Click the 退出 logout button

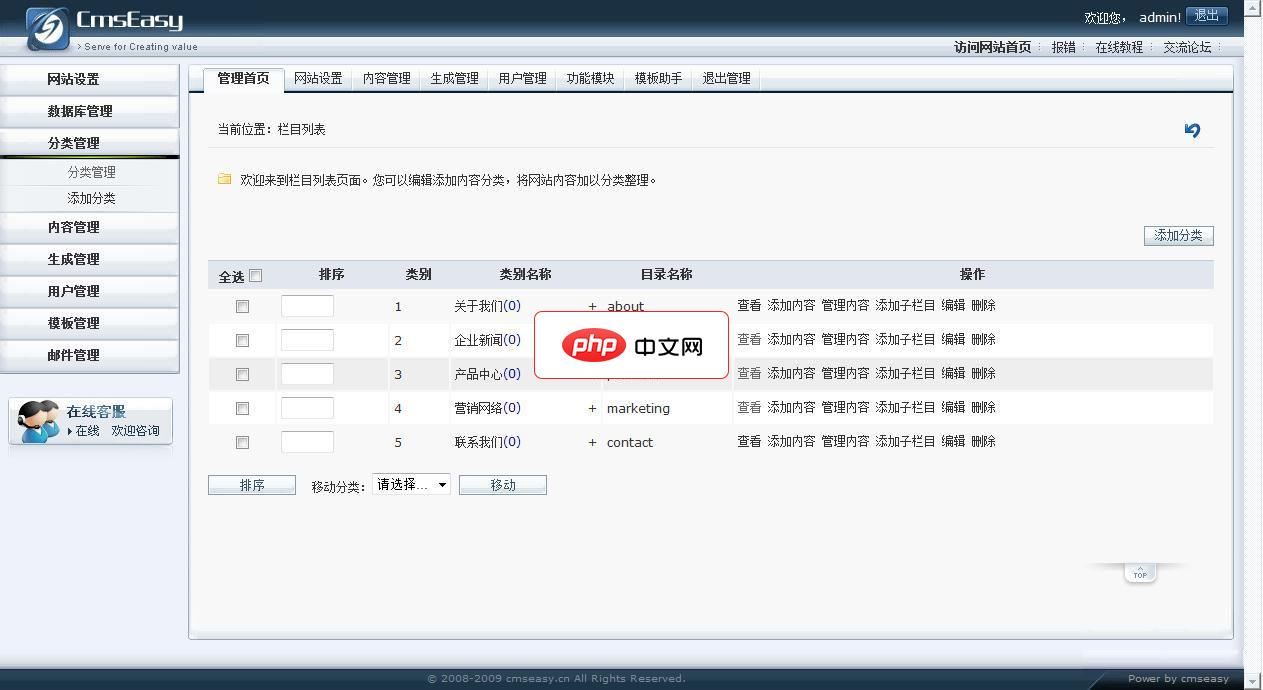click(1205, 16)
